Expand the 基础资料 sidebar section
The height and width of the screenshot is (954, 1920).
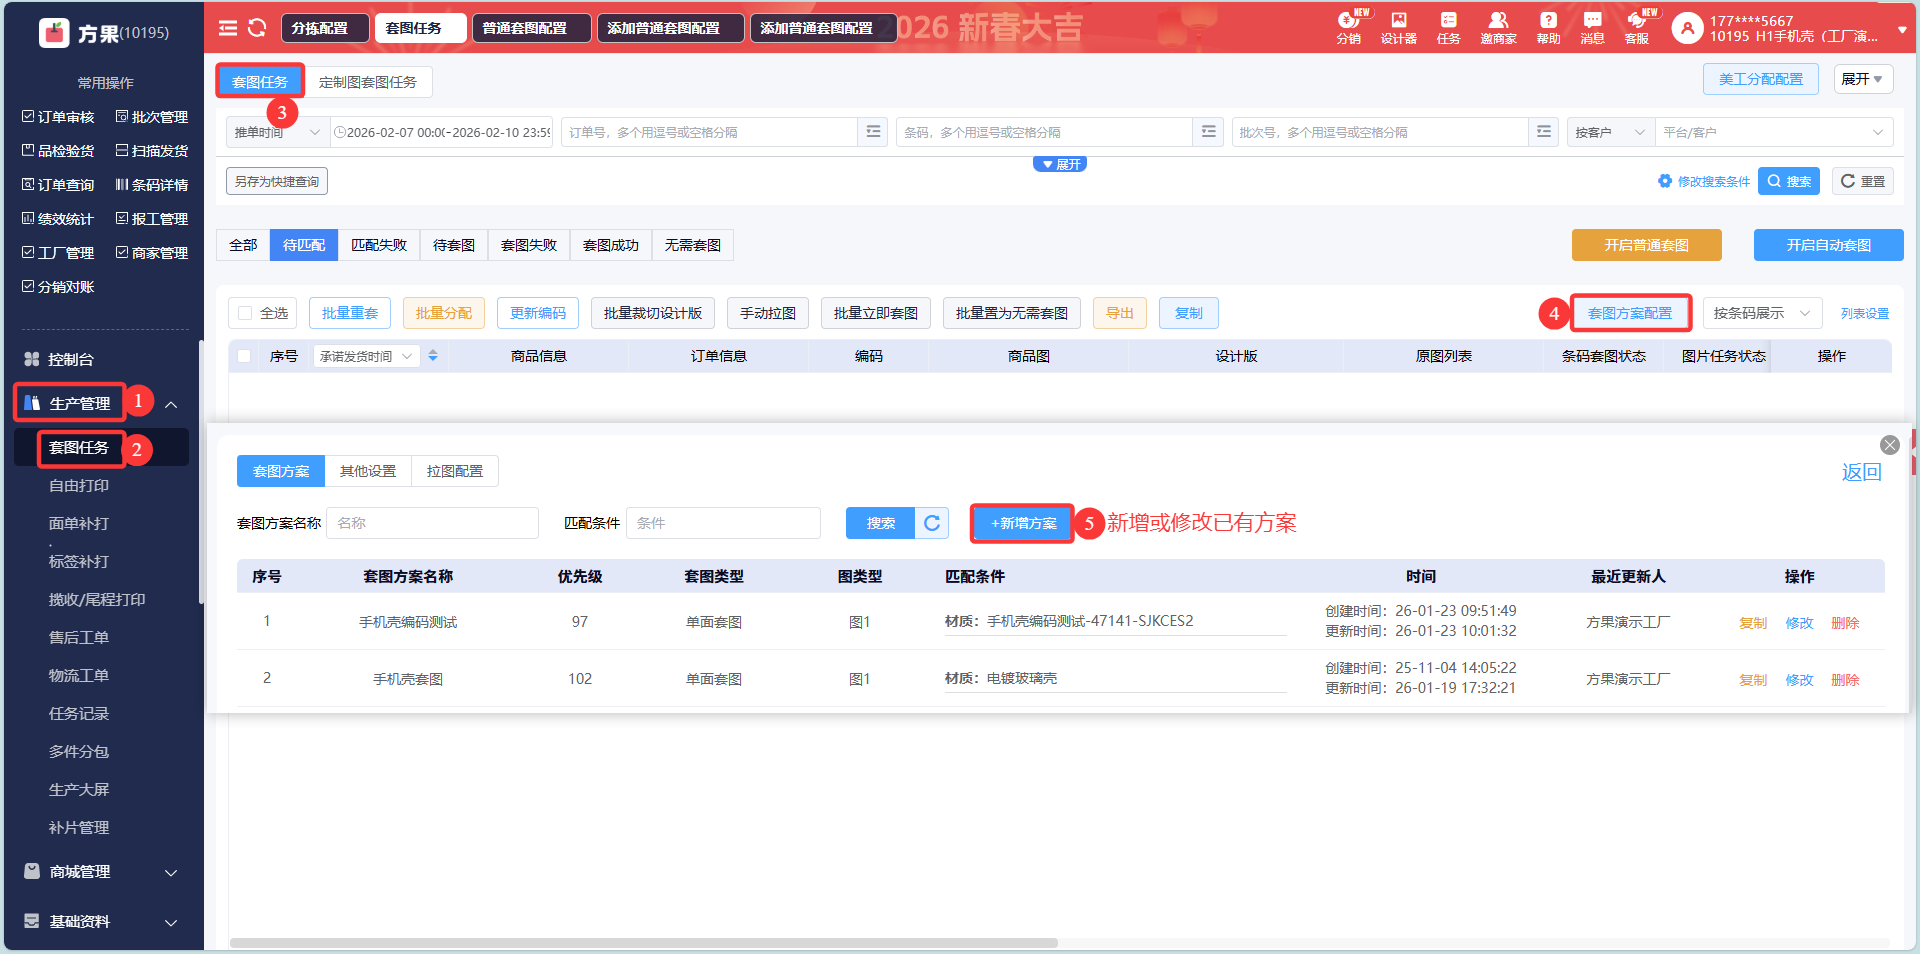pos(100,922)
